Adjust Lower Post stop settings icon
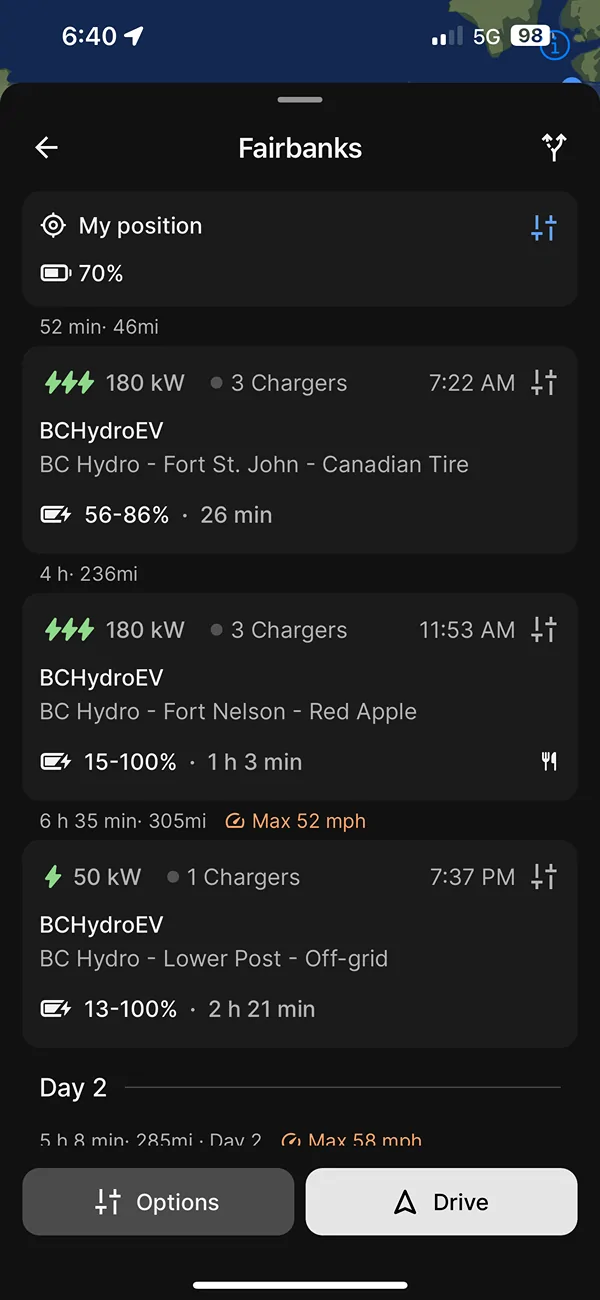Screen dimensions: 600x1300 [543, 876]
